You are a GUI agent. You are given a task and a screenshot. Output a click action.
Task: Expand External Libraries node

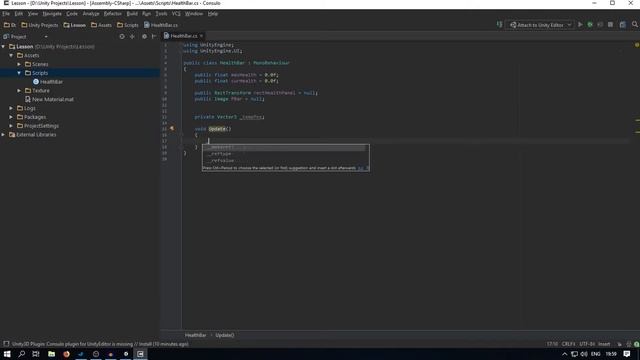tap(4, 134)
